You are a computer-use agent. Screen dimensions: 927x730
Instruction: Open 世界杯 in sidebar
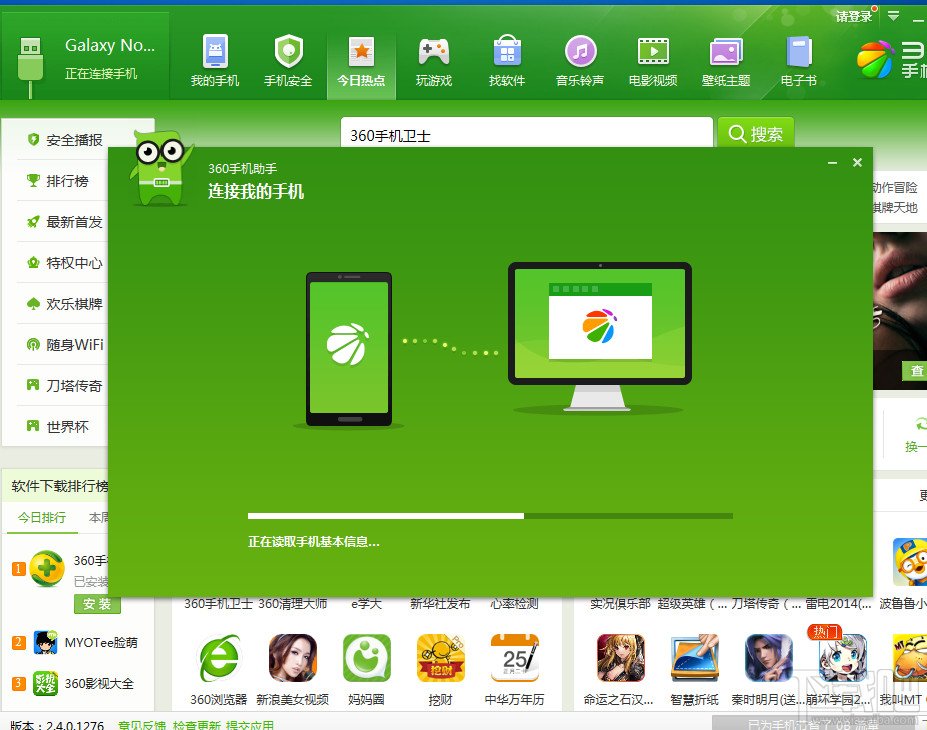(x=58, y=427)
